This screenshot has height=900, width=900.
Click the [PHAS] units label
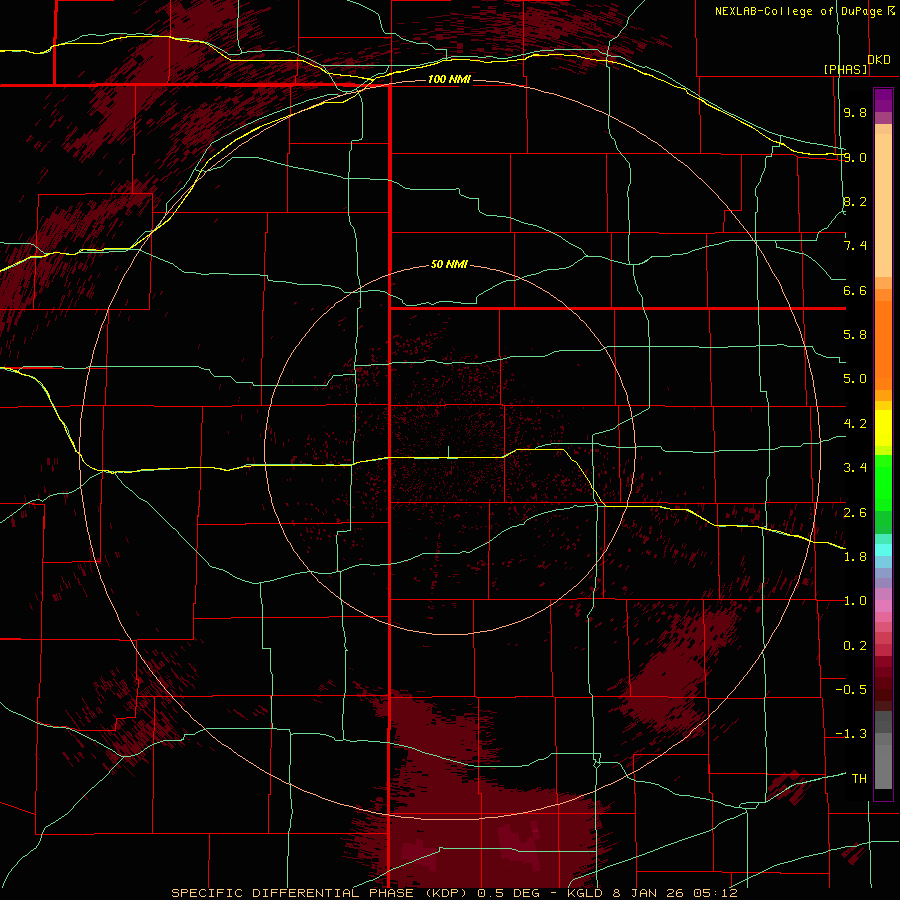tap(846, 69)
